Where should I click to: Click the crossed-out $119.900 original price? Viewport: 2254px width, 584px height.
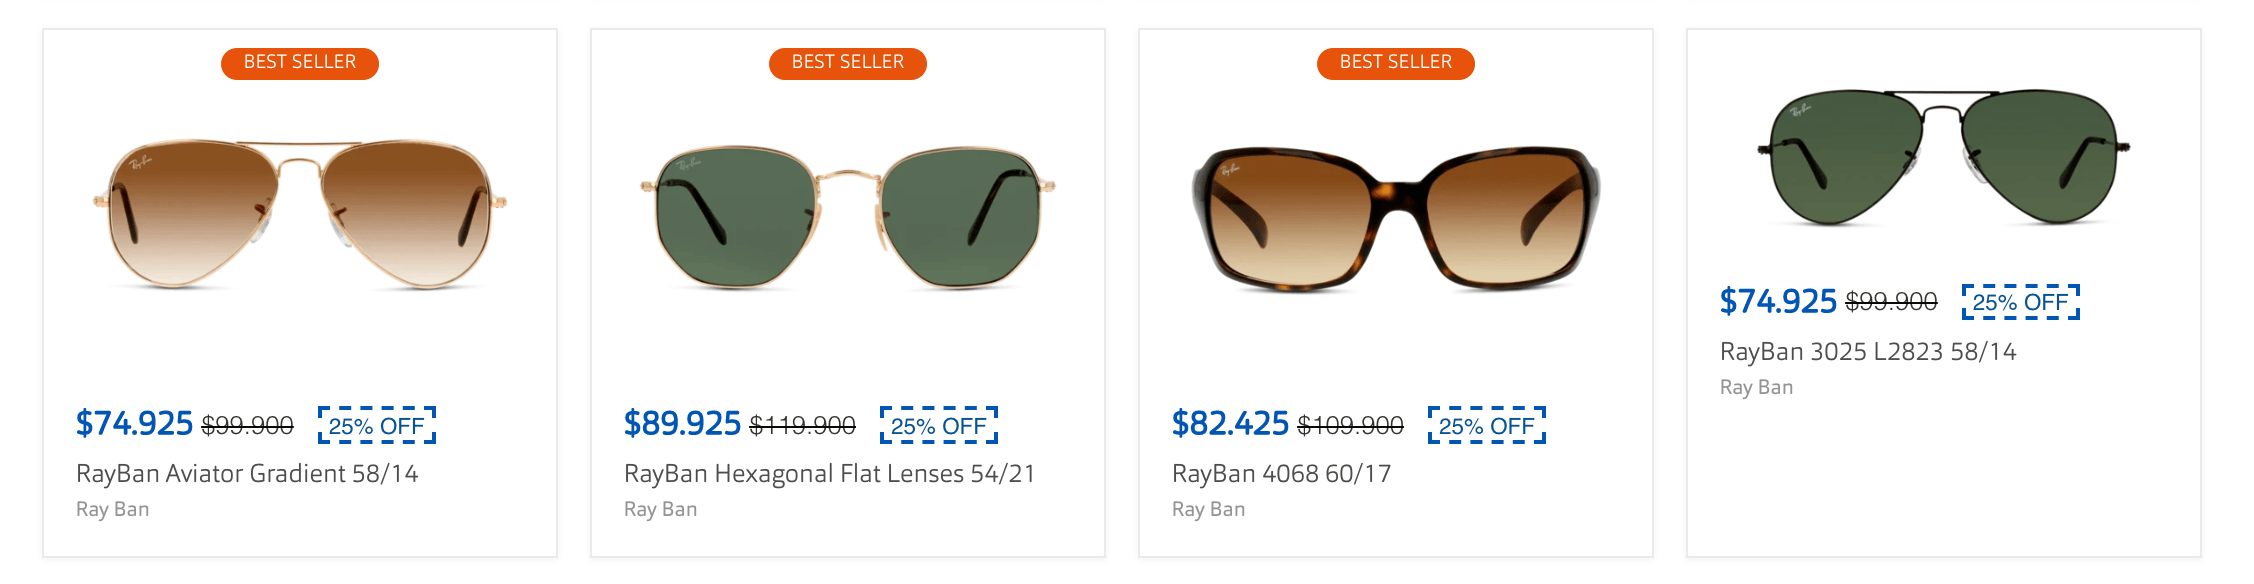tap(802, 426)
